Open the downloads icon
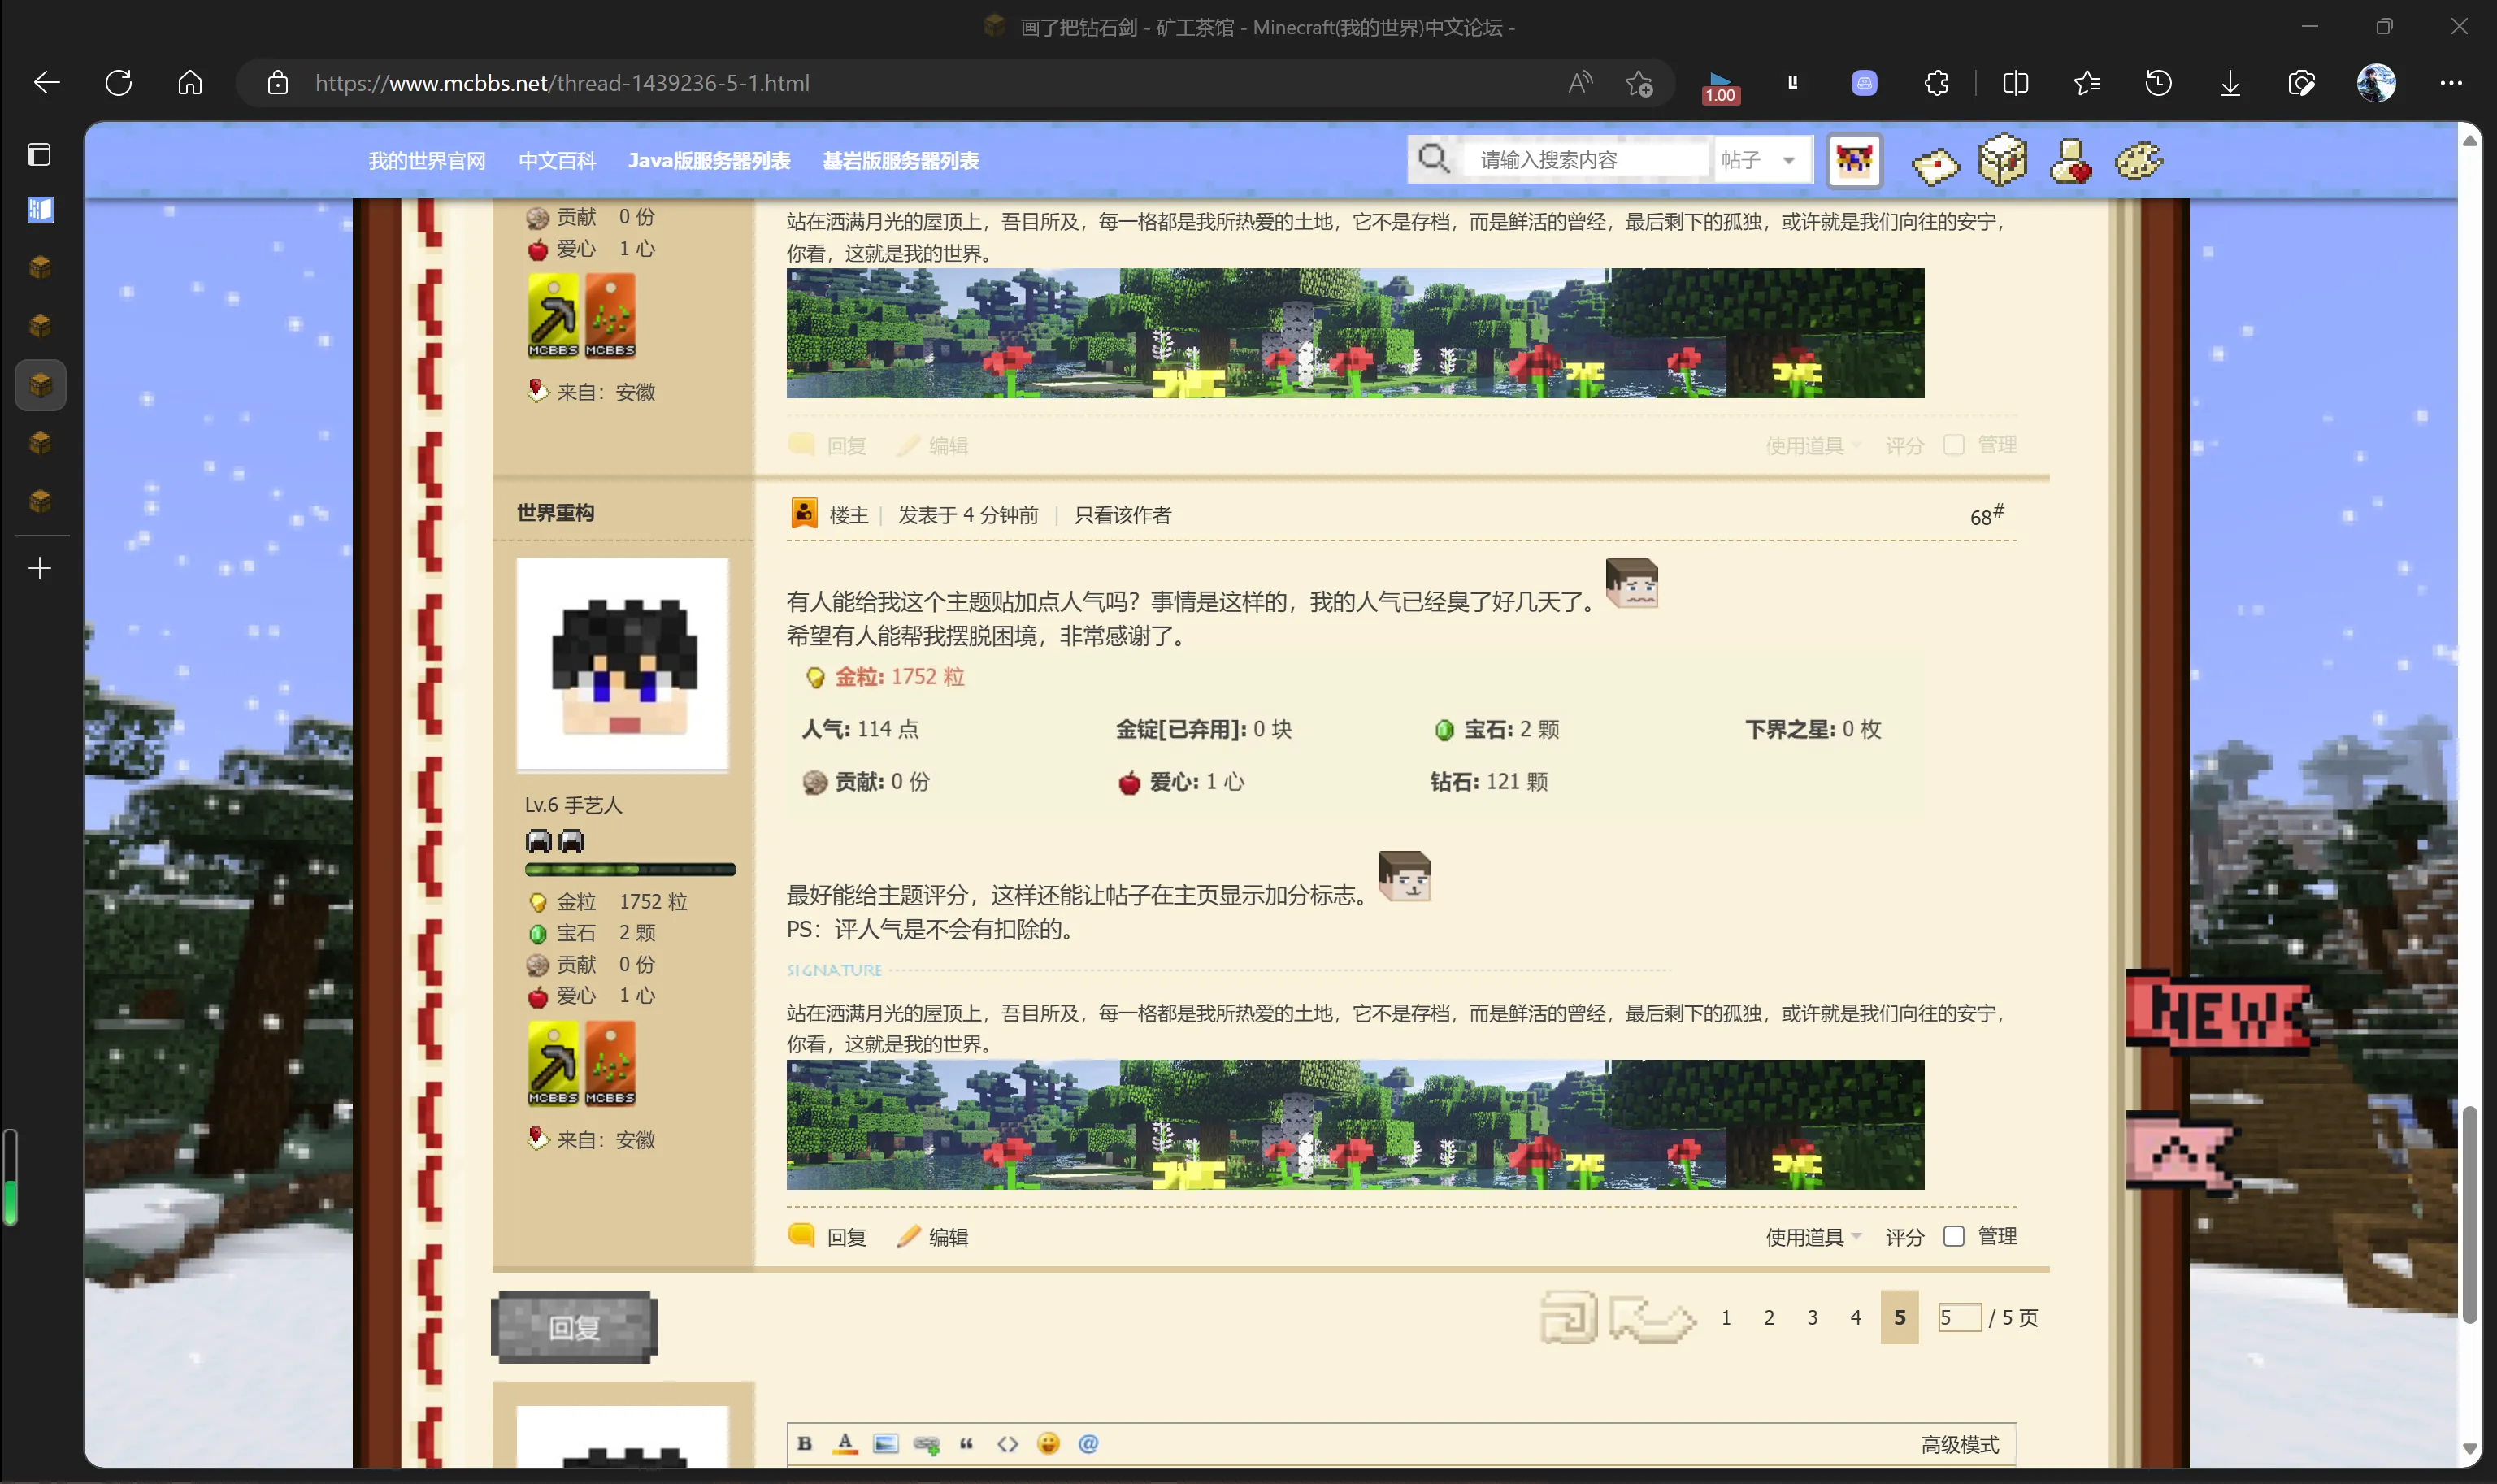 2230,83
